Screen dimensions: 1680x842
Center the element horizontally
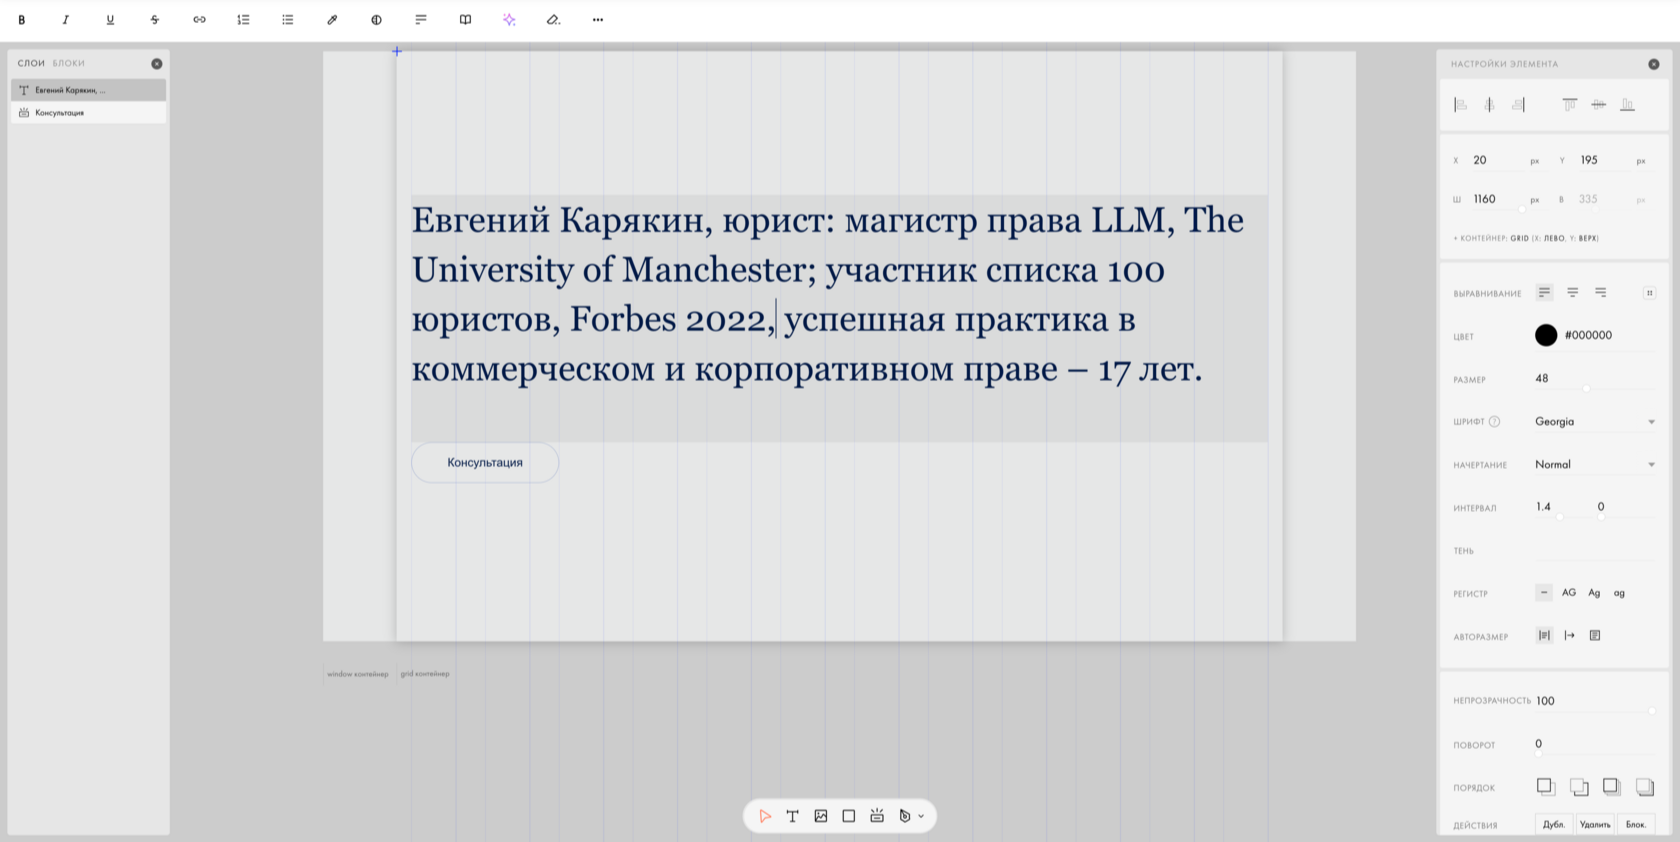(1489, 105)
